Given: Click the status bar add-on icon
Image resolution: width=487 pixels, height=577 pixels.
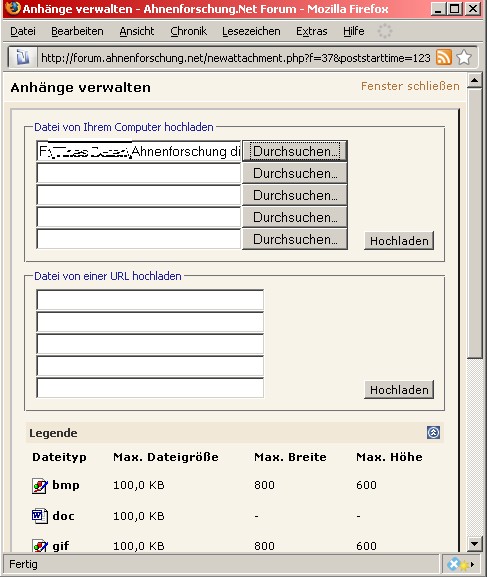Looking at the screenshot, I should point(459,564).
